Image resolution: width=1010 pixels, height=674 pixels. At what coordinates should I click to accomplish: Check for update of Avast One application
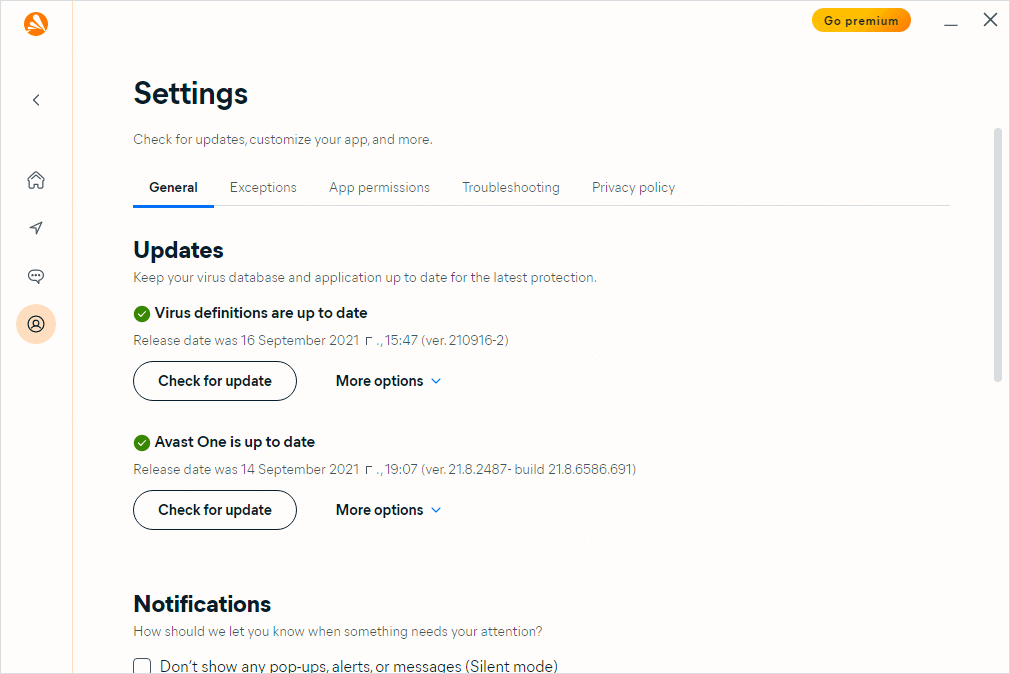[215, 510]
